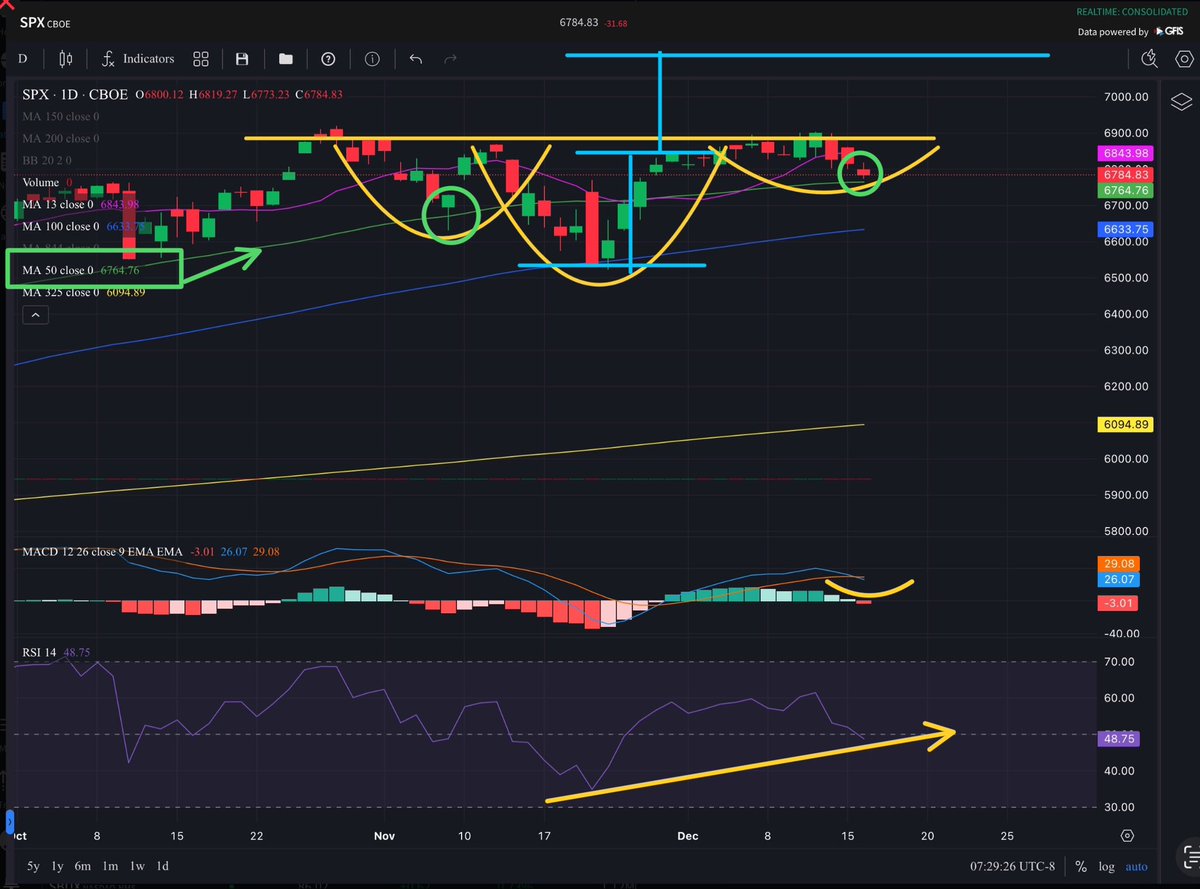The width and height of the screenshot is (1200, 889).
Task: Select the 1d time range
Action: point(162,866)
